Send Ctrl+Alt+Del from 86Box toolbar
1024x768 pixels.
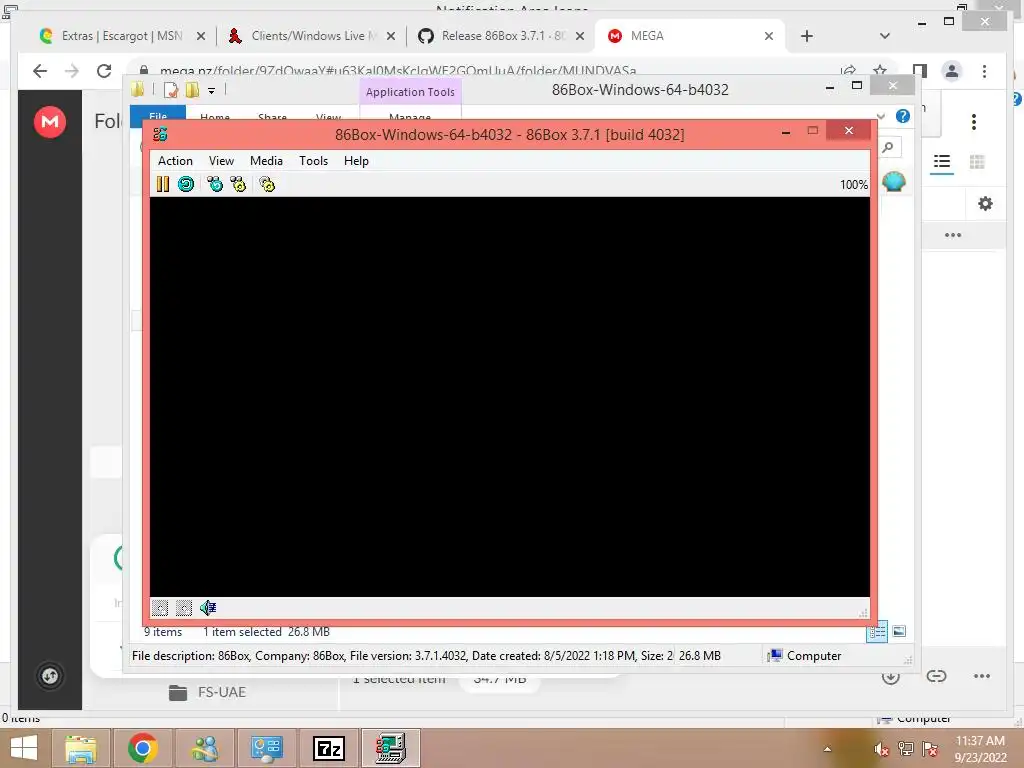[214, 184]
